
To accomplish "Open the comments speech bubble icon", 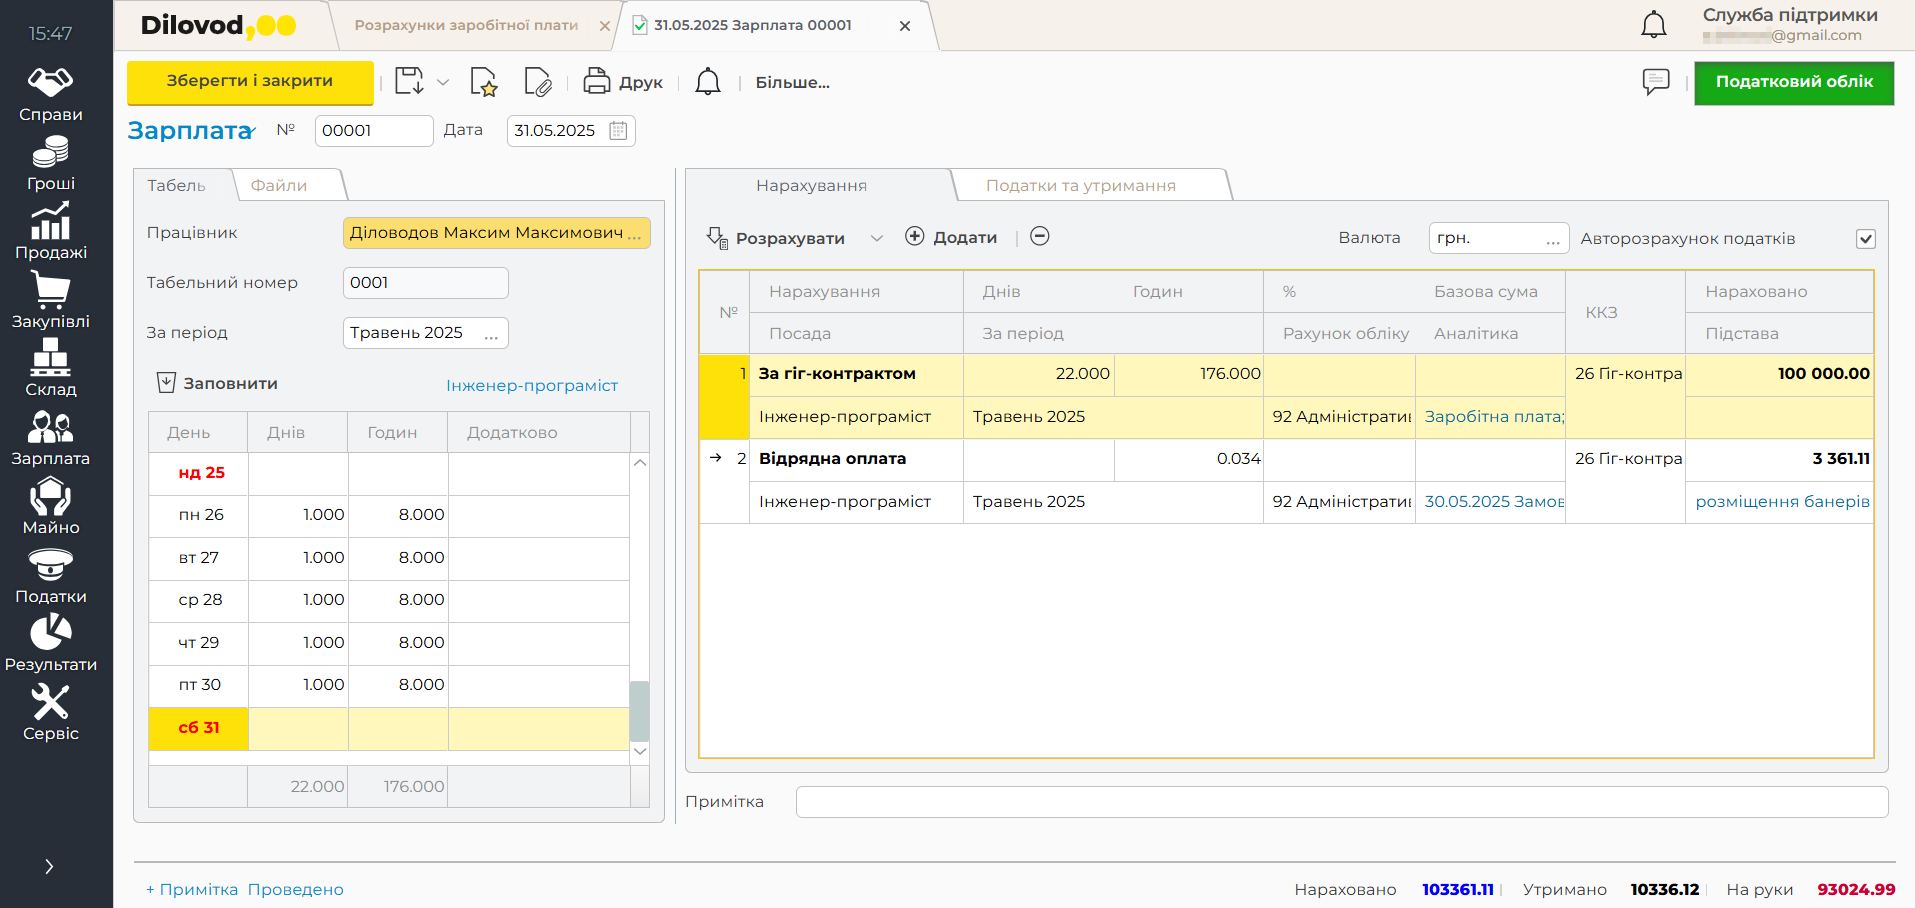I will [x=1656, y=82].
